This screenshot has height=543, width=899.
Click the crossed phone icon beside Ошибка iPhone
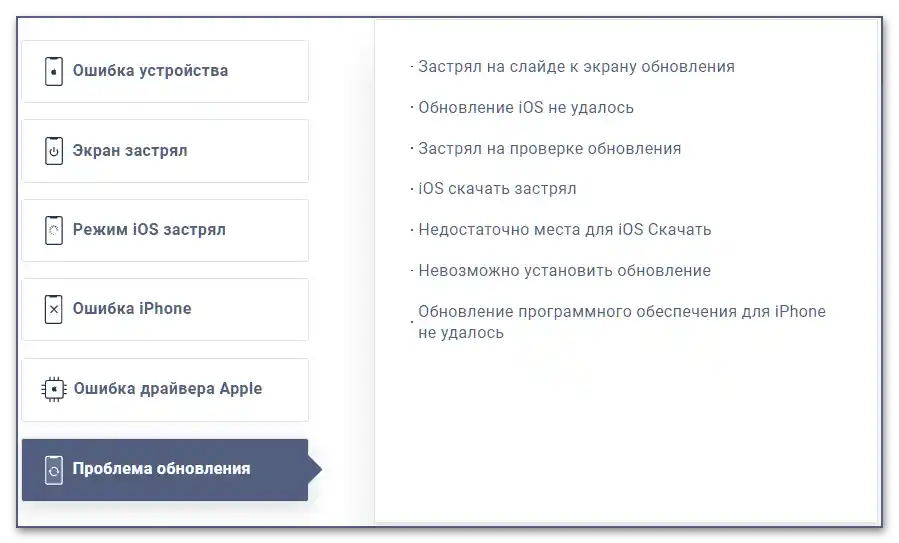54,310
